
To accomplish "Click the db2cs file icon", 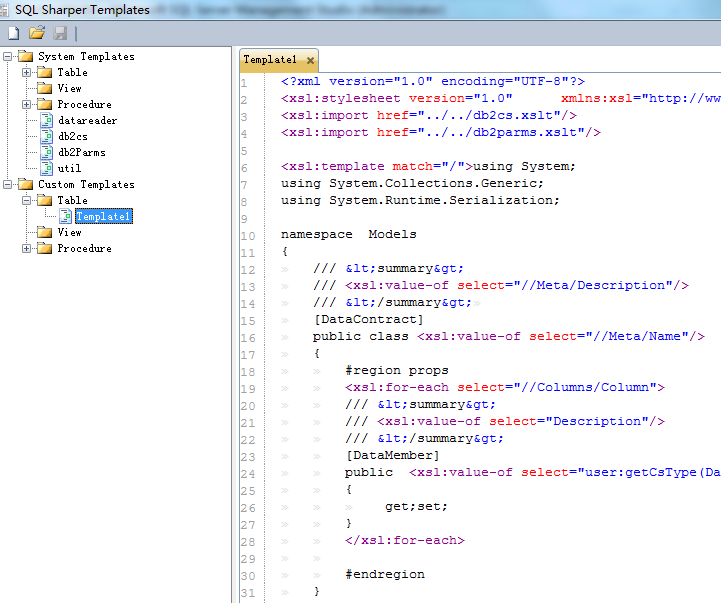I will click(46, 137).
